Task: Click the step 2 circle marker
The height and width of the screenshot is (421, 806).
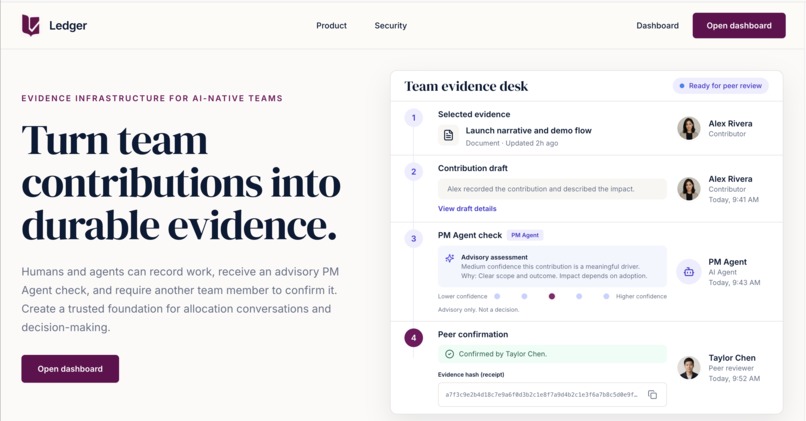Action: [414, 172]
